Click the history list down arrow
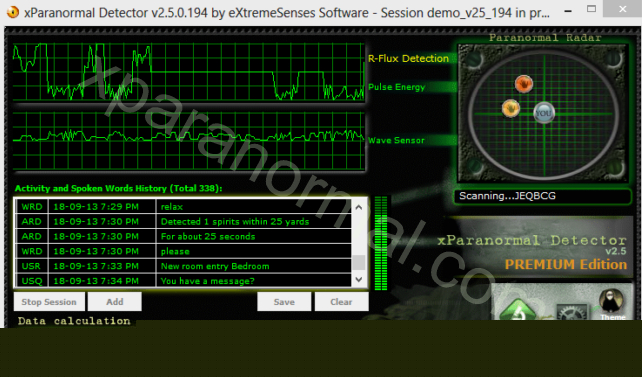 coord(359,279)
